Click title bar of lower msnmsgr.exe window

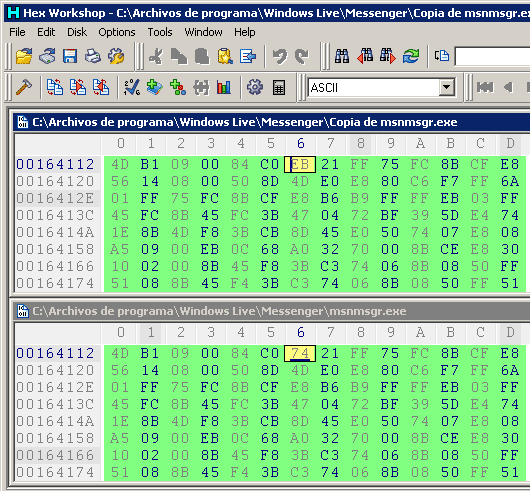tap(271, 311)
